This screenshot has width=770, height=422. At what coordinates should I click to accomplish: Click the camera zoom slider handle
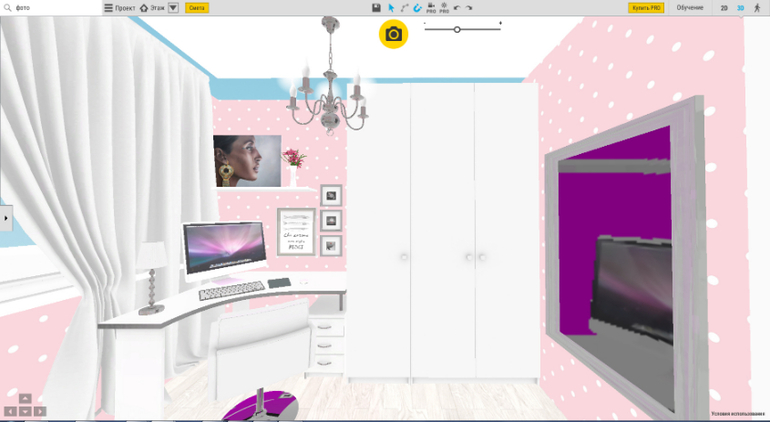(x=457, y=30)
